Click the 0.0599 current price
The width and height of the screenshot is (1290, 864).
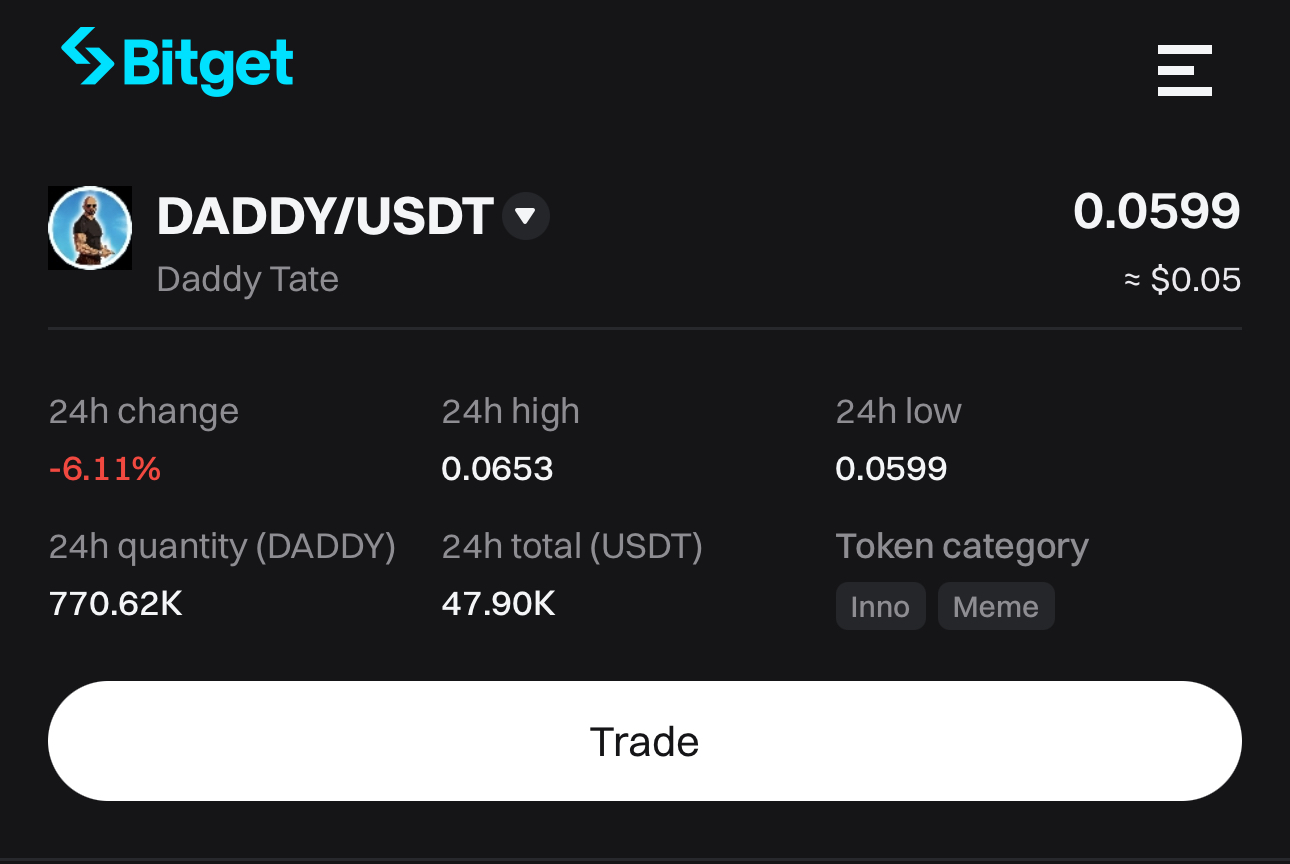1157,211
